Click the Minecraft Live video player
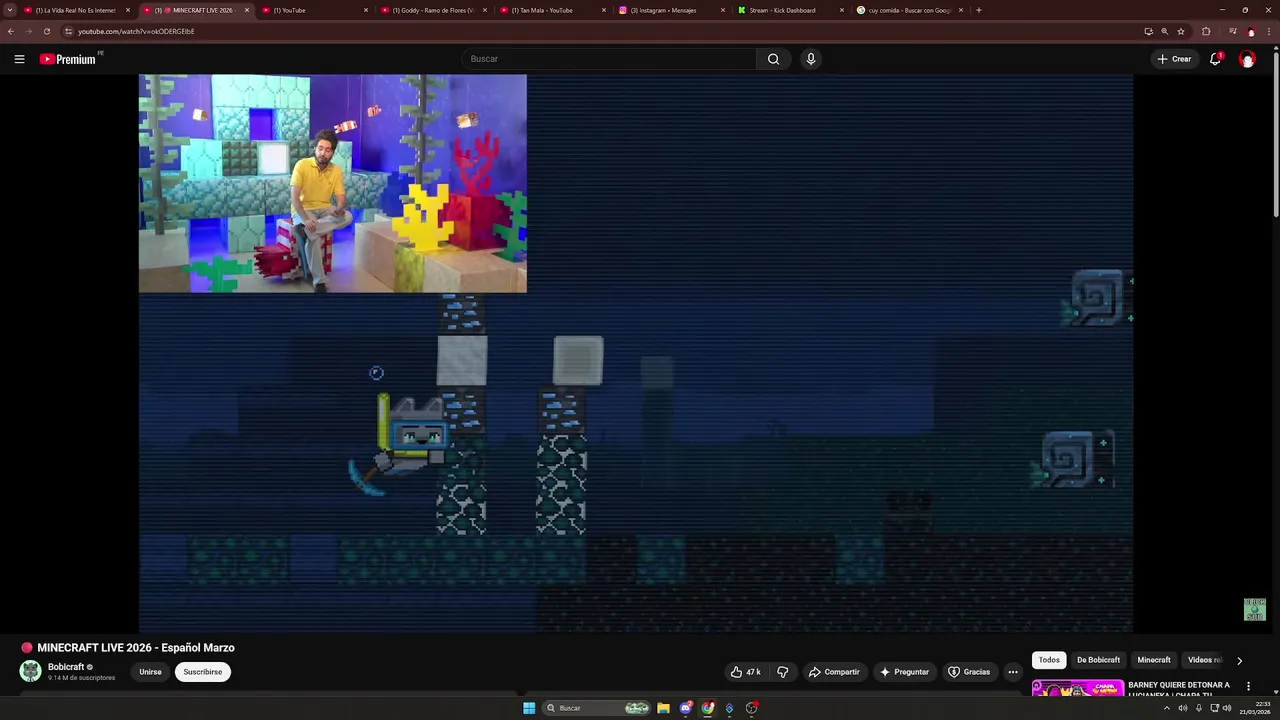The width and height of the screenshot is (1280, 720). (x=636, y=353)
